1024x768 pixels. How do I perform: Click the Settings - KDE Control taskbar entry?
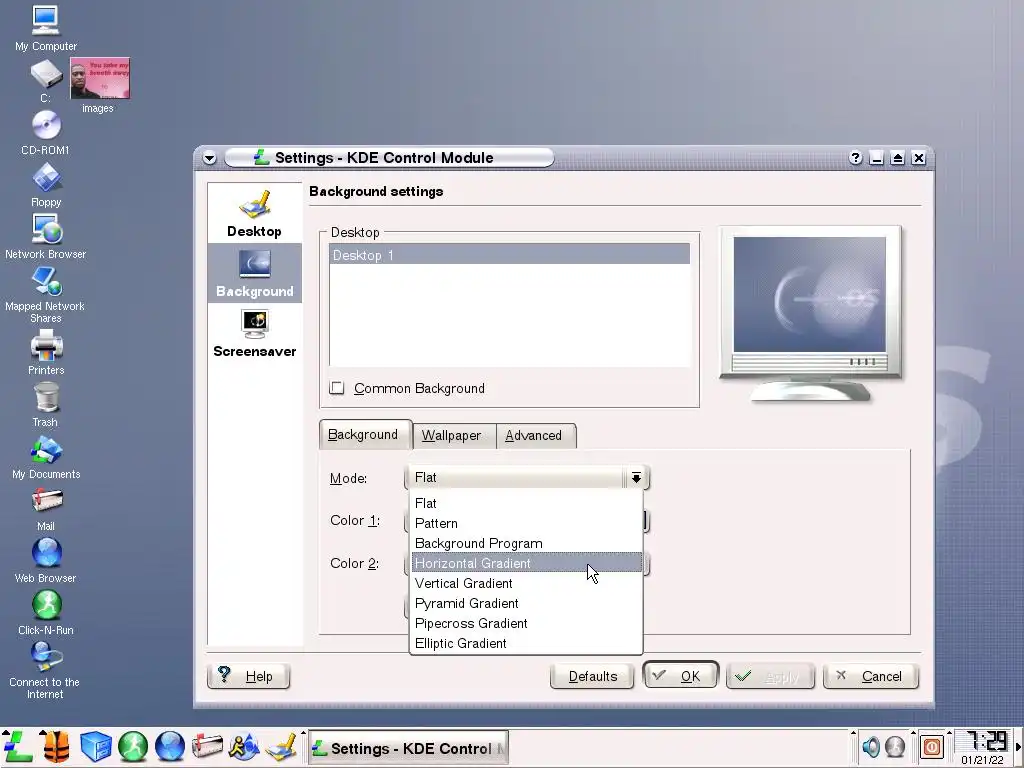pos(408,748)
